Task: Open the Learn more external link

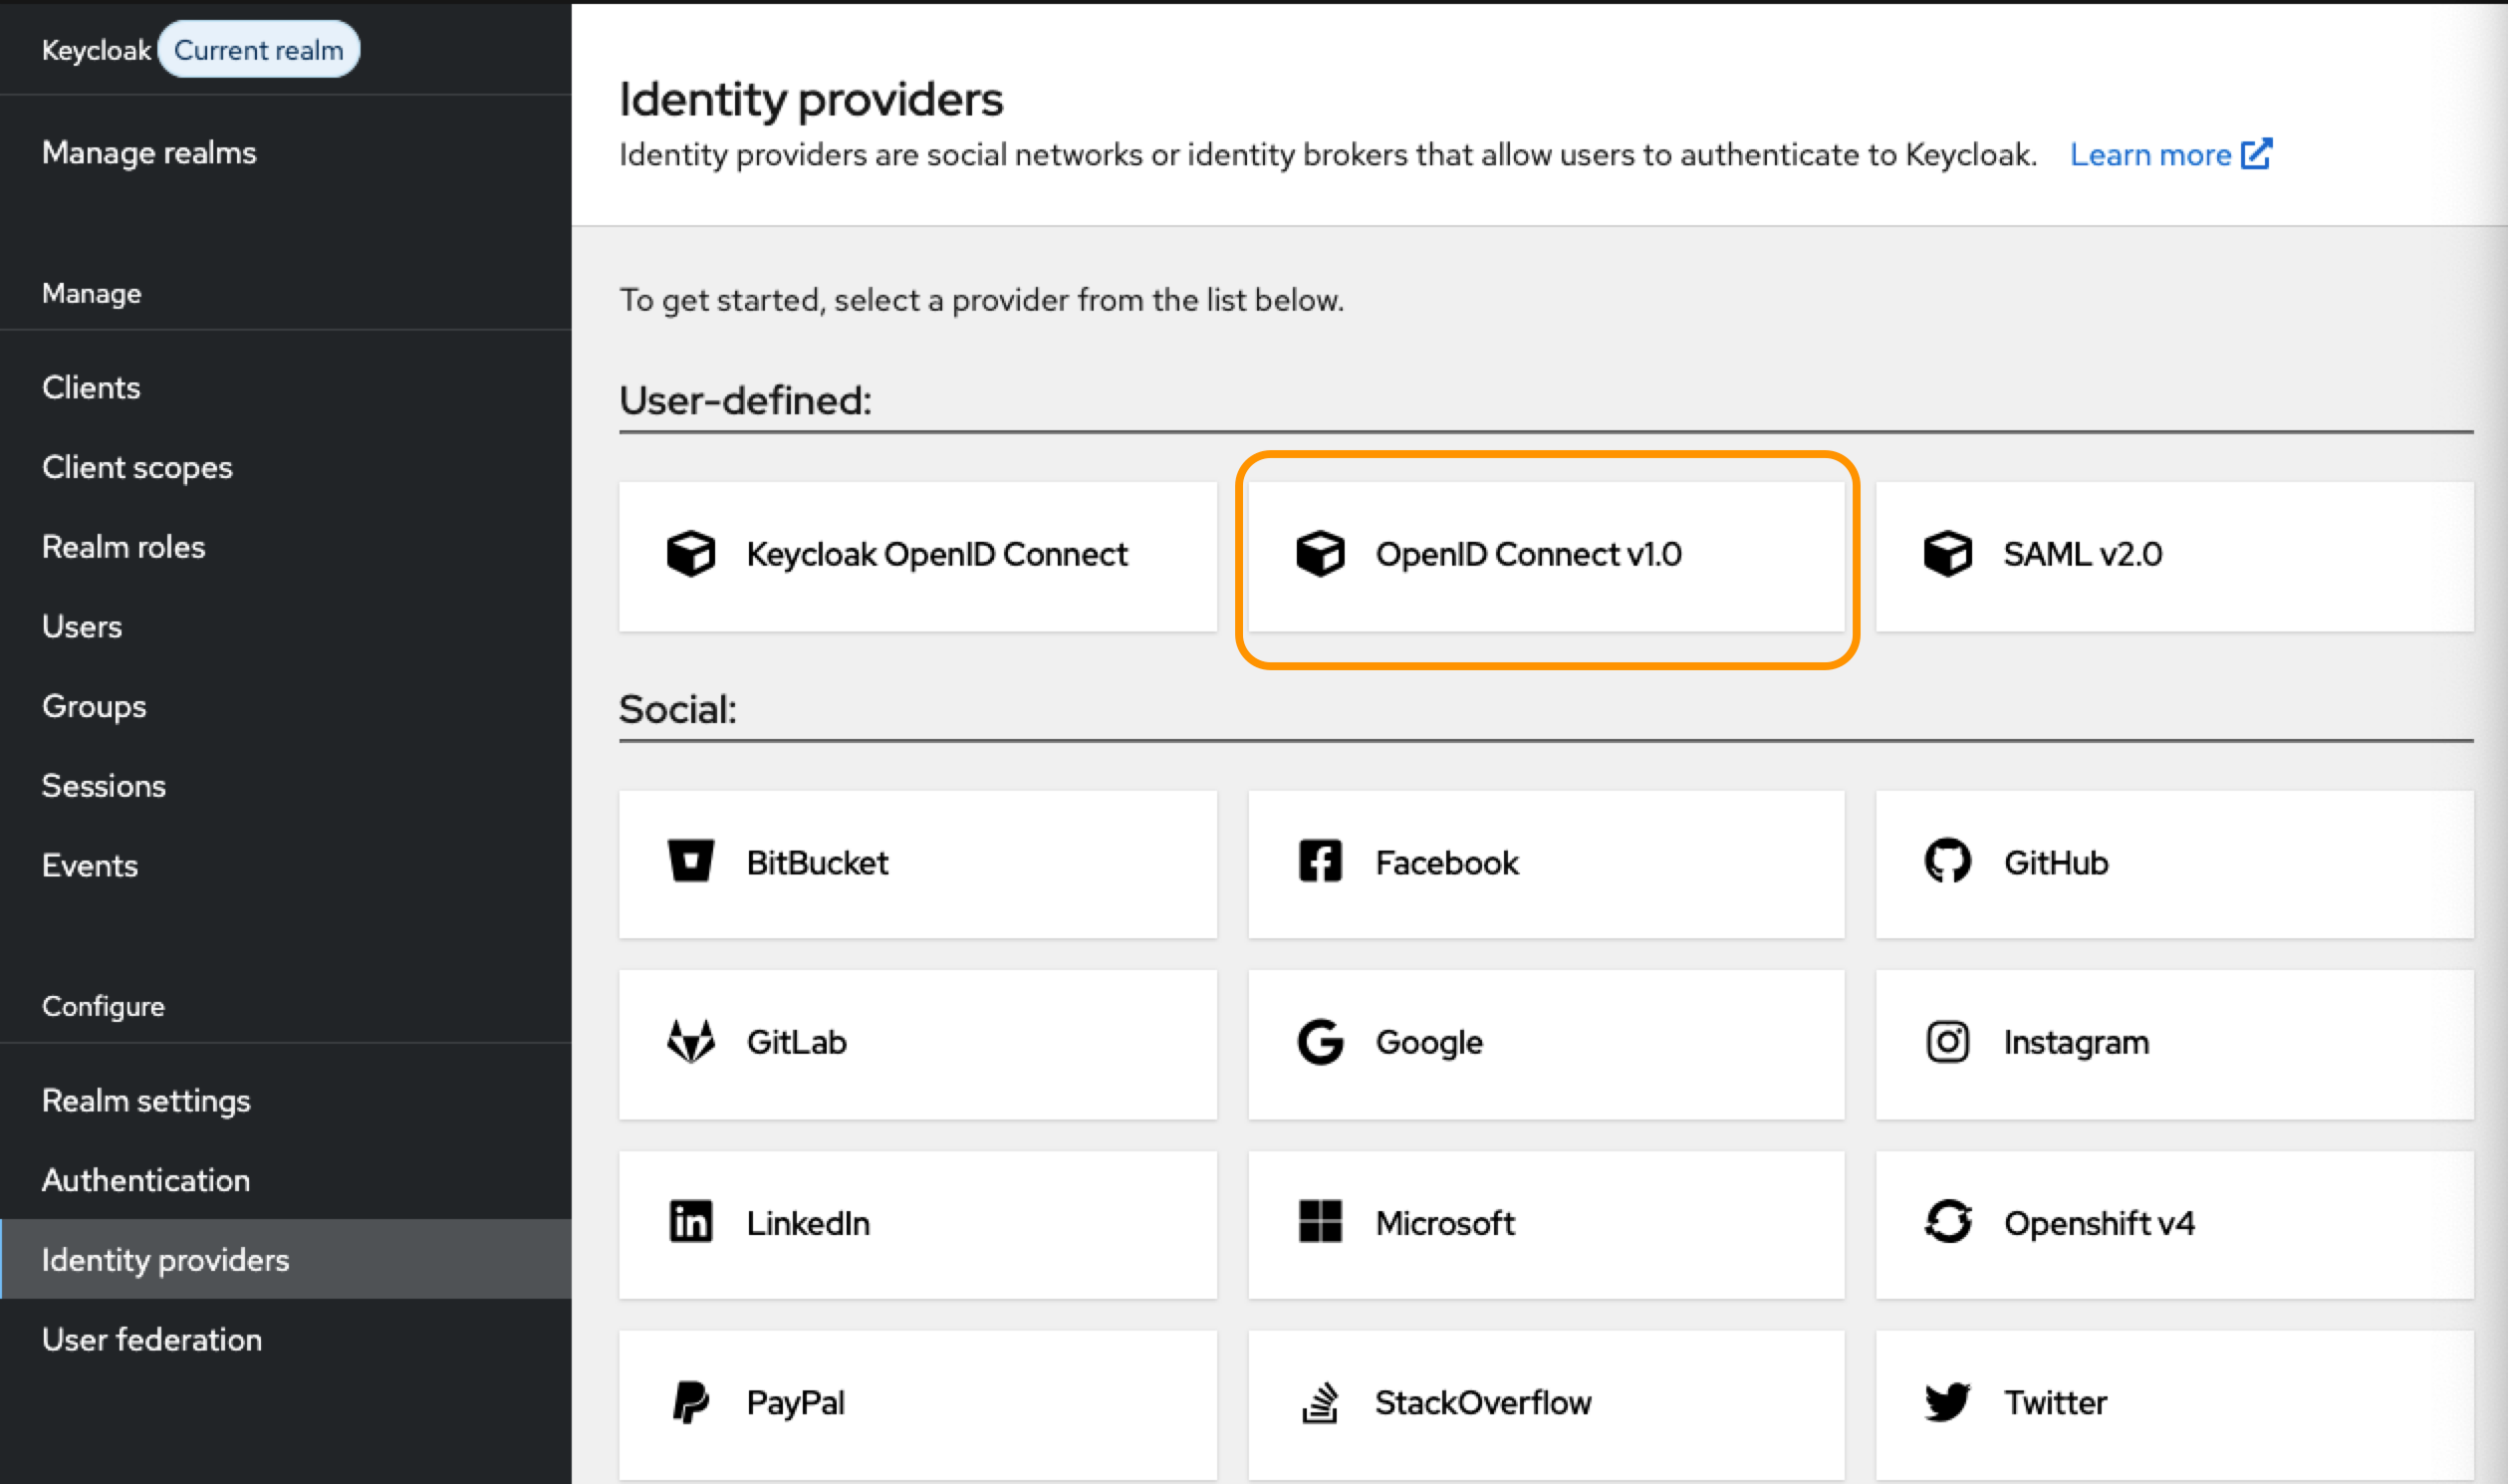Action: 2169,155
